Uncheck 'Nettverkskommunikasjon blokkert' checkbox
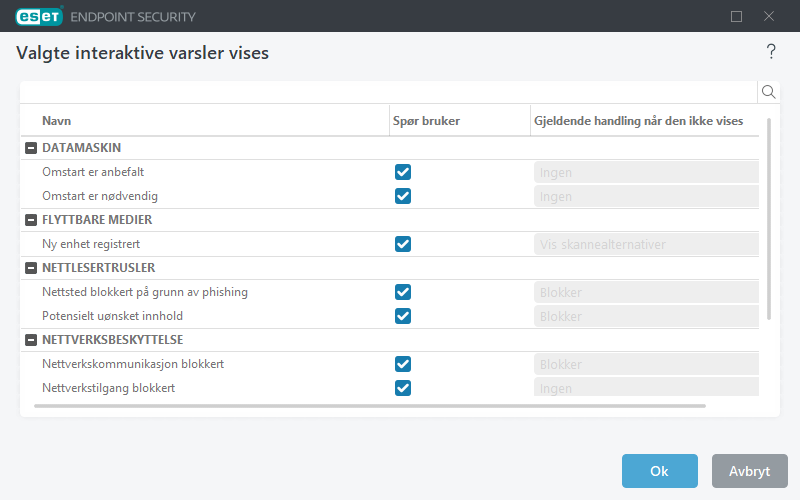Viewport: 800px width, 500px height. [403, 364]
